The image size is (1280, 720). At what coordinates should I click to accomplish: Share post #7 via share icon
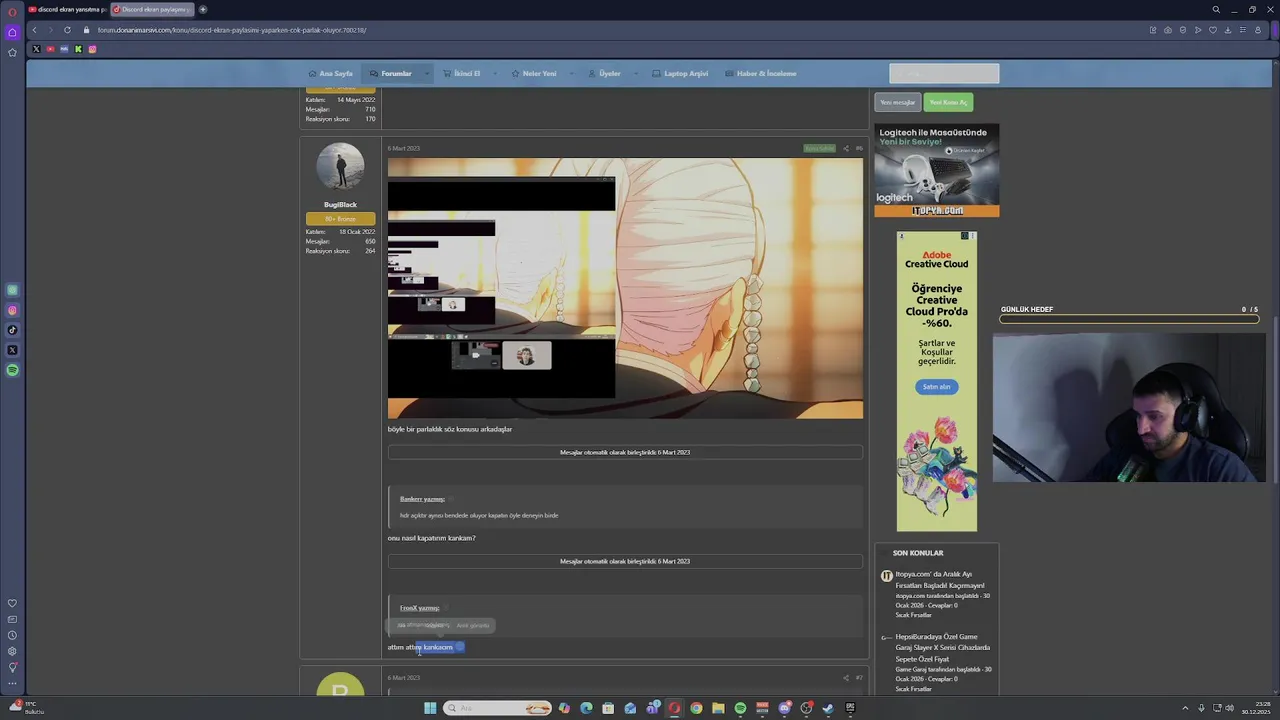click(846, 678)
